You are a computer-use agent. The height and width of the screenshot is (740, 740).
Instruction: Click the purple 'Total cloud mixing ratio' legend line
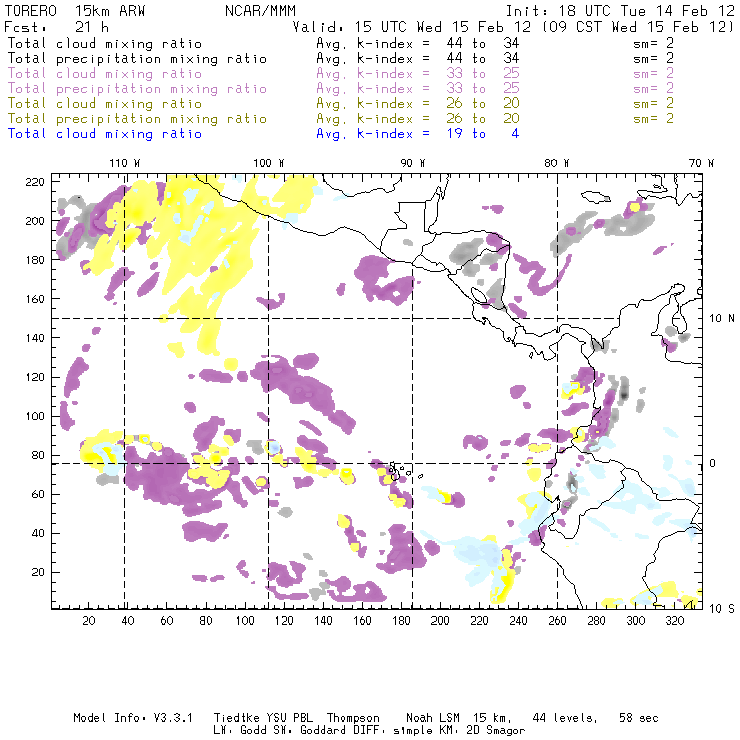105,74
